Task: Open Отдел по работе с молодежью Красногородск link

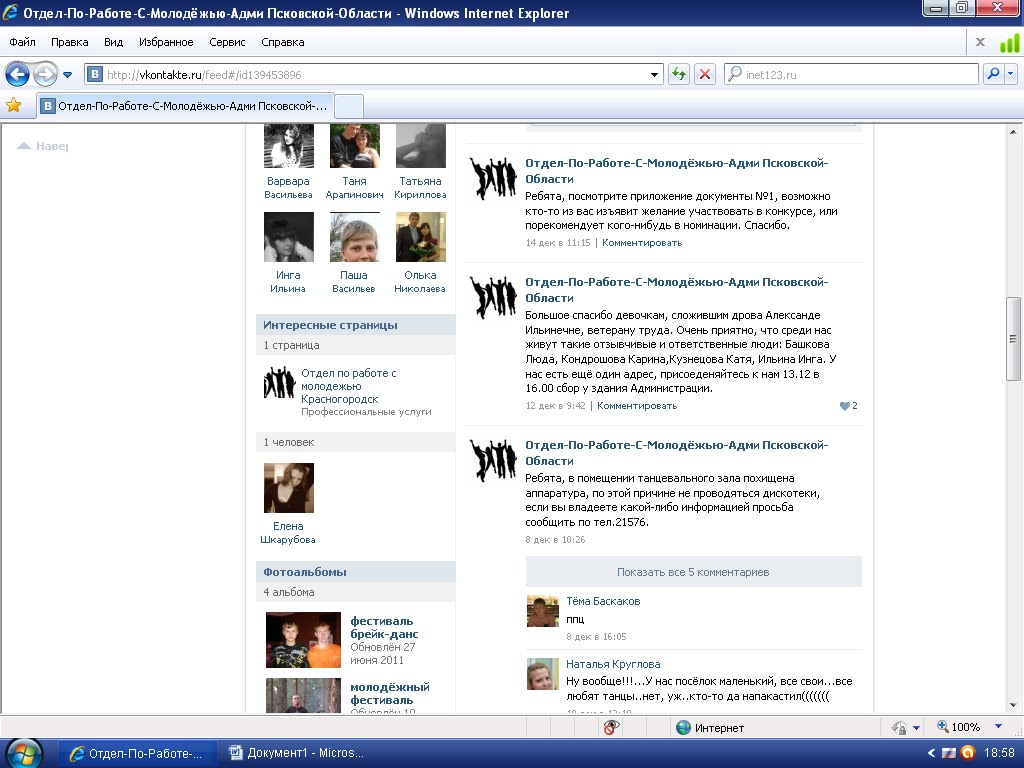Action: [x=349, y=386]
